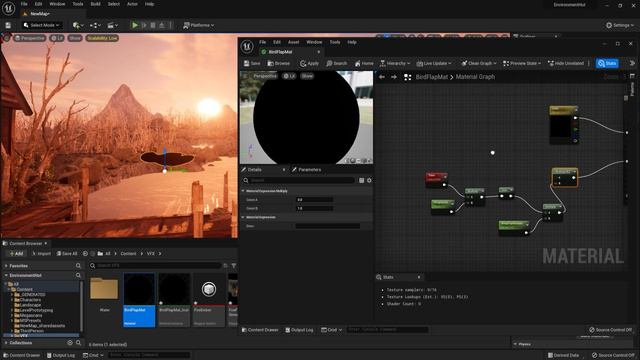Select the Characters folder in tree
Screen dimensions: 640x360
pos(30,300)
